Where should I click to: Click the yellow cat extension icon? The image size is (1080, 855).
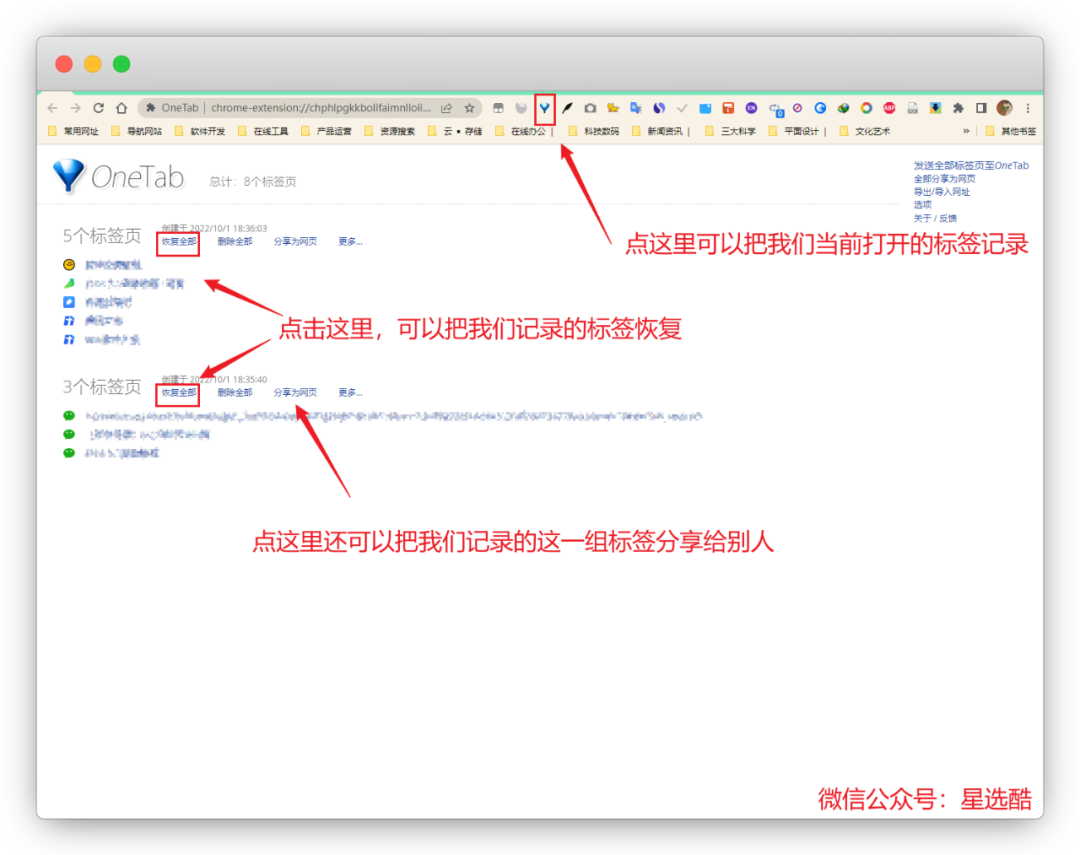[613, 108]
